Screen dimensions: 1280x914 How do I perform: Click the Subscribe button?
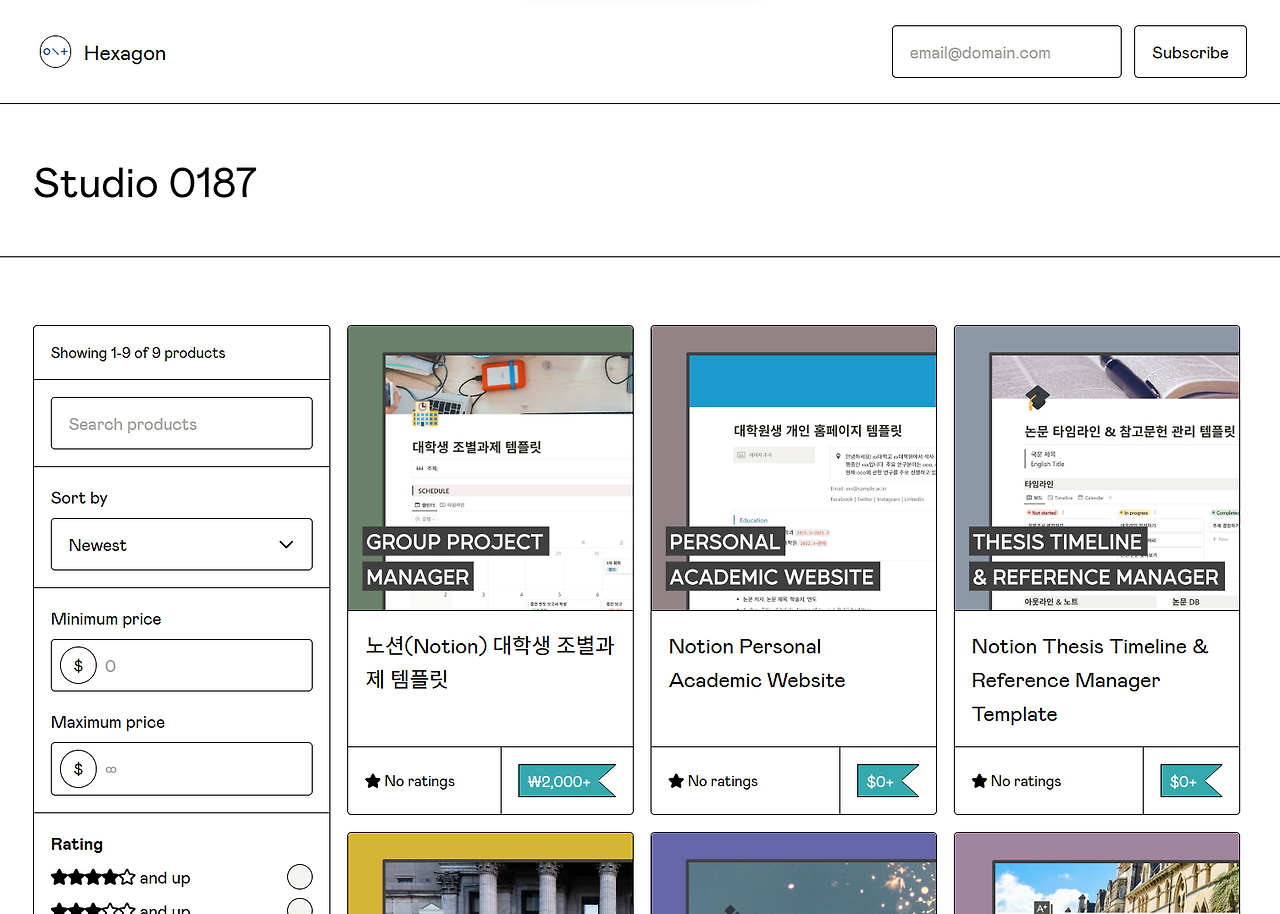click(1190, 51)
